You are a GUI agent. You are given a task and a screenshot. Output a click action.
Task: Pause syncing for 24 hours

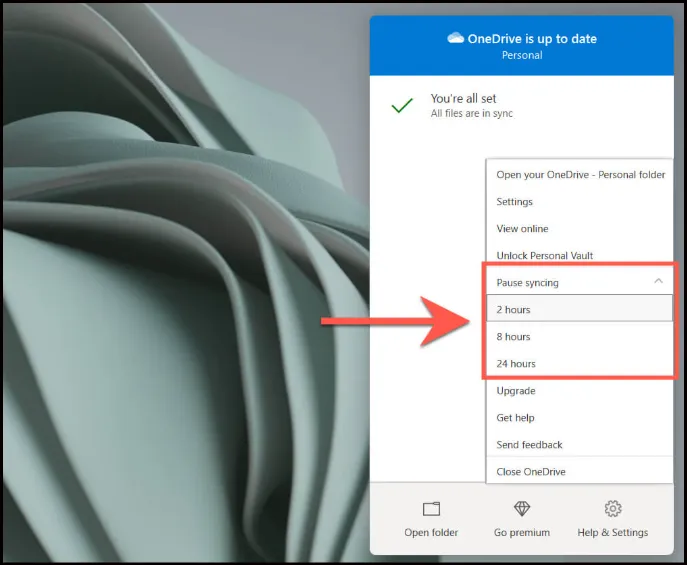[x=580, y=364]
